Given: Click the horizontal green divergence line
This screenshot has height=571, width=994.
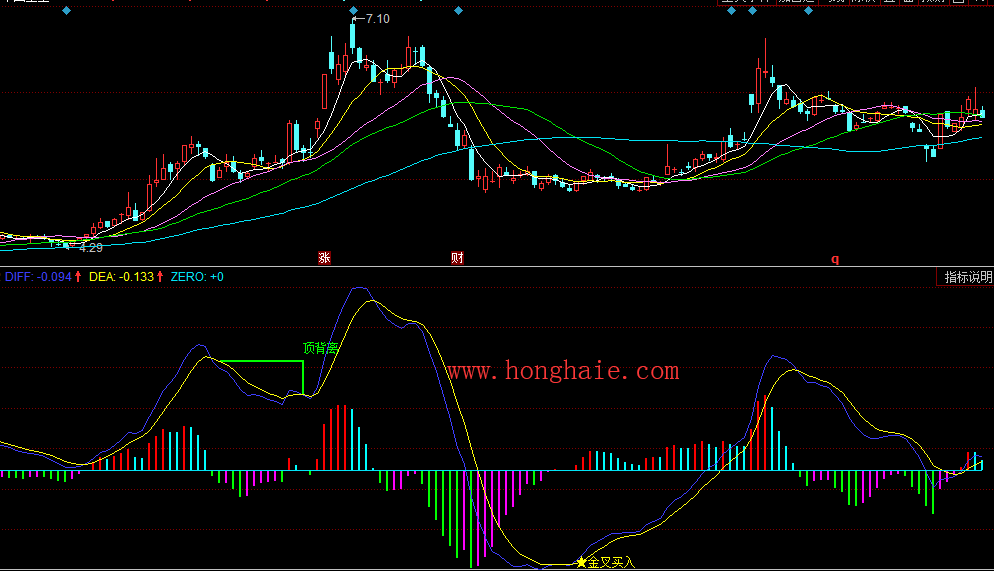Looking at the screenshot, I should pos(260,361).
